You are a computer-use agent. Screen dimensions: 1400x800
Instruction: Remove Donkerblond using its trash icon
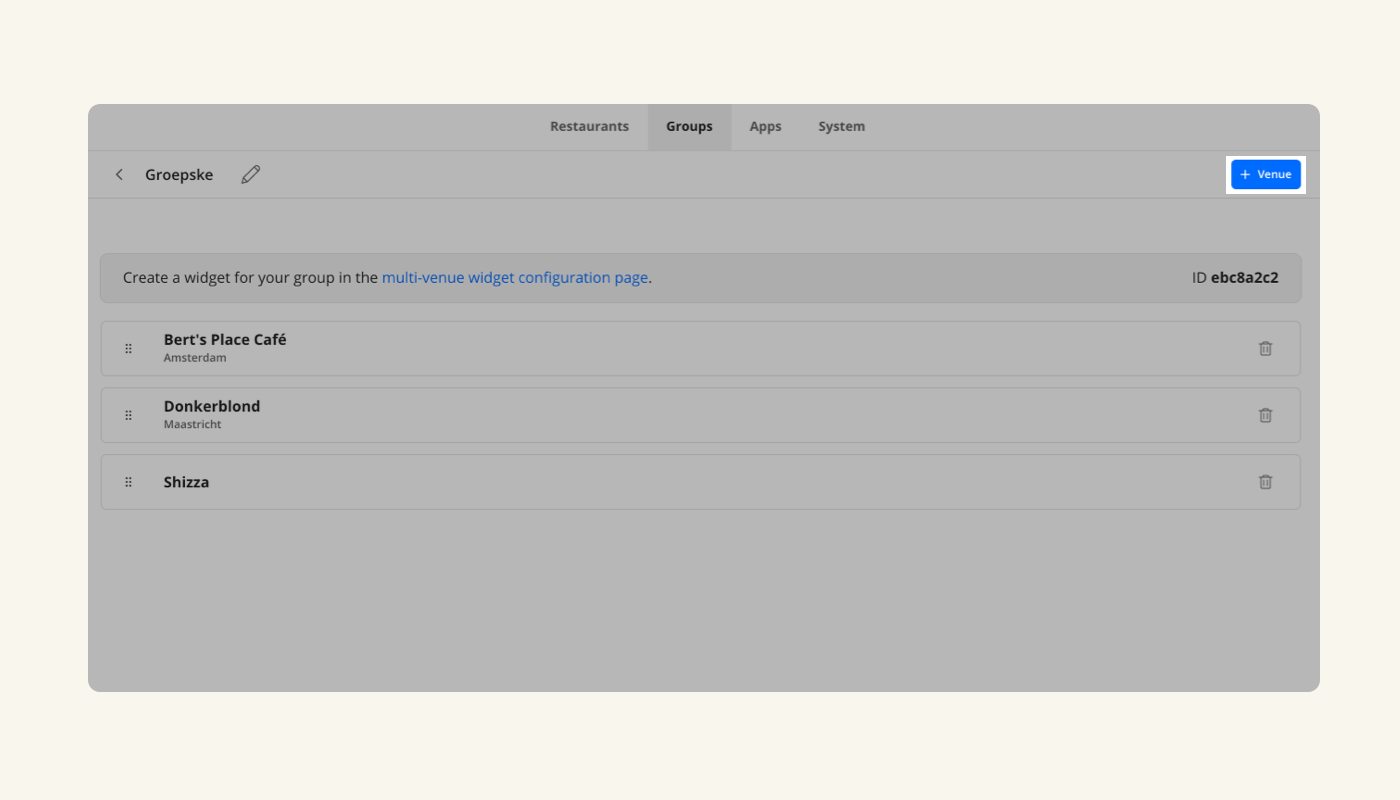(x=1265, y=415)
